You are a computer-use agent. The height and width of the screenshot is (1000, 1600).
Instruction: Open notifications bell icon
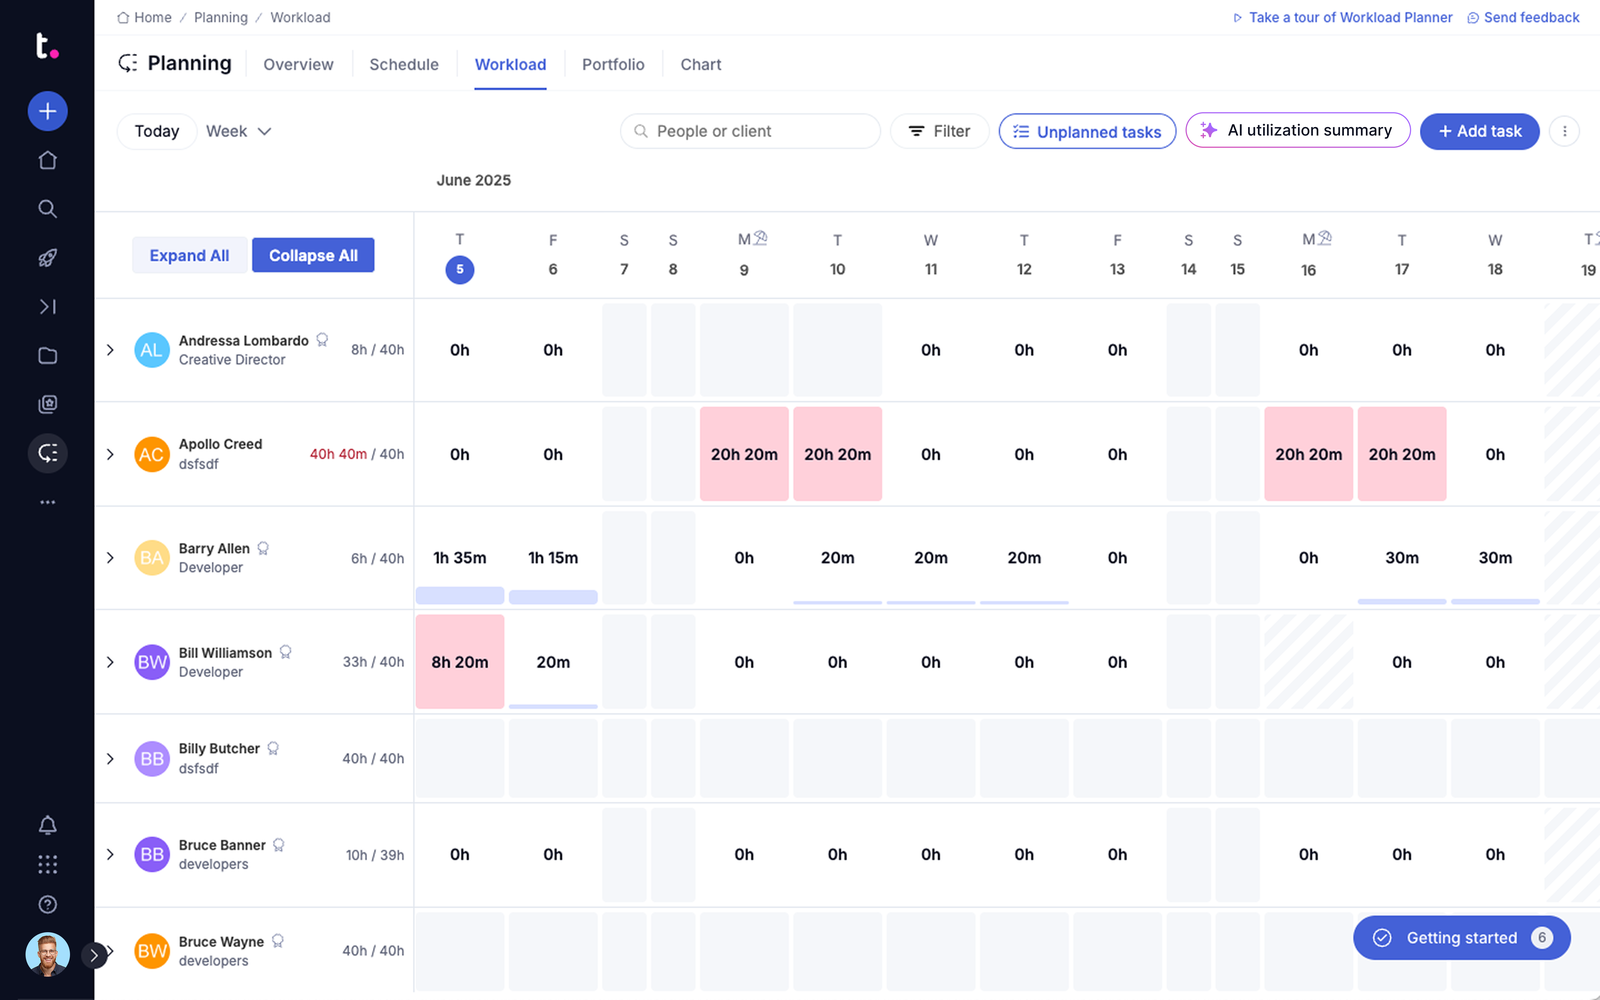tap(47, 825)
